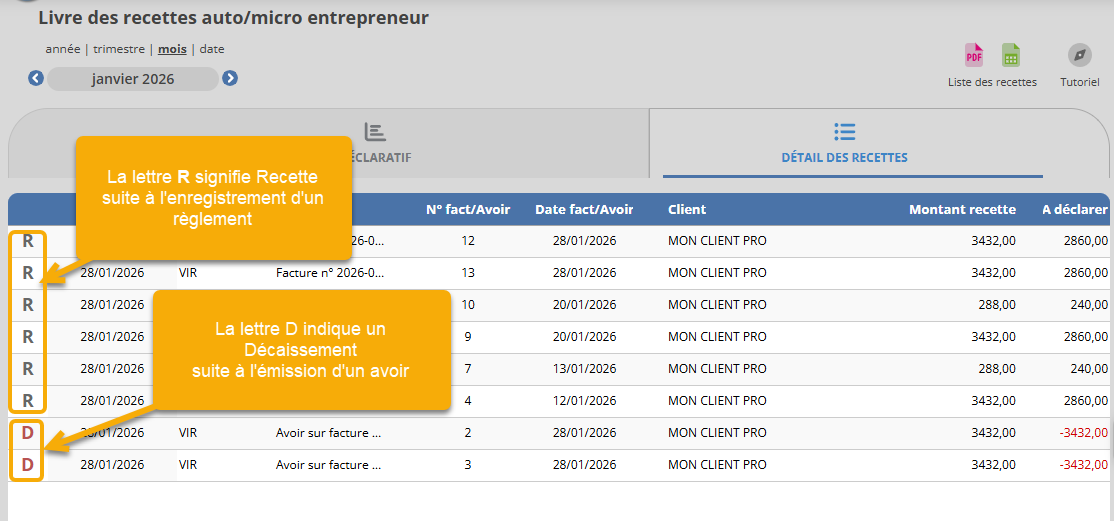Sort by Montant recette column header
Image resolution: width=1114 pixels, height=521 pixels.
click(961, 210)
